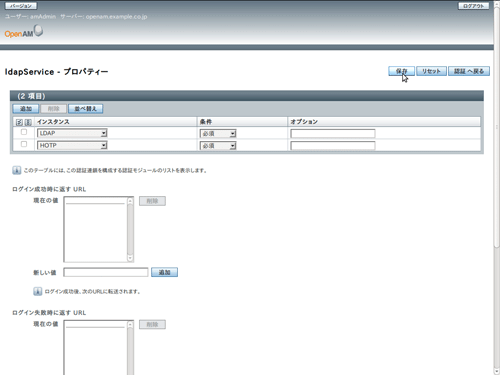500x375 pixels.
Task: Click scroll-down arrow in success URL list
Action: click(130, 258)
